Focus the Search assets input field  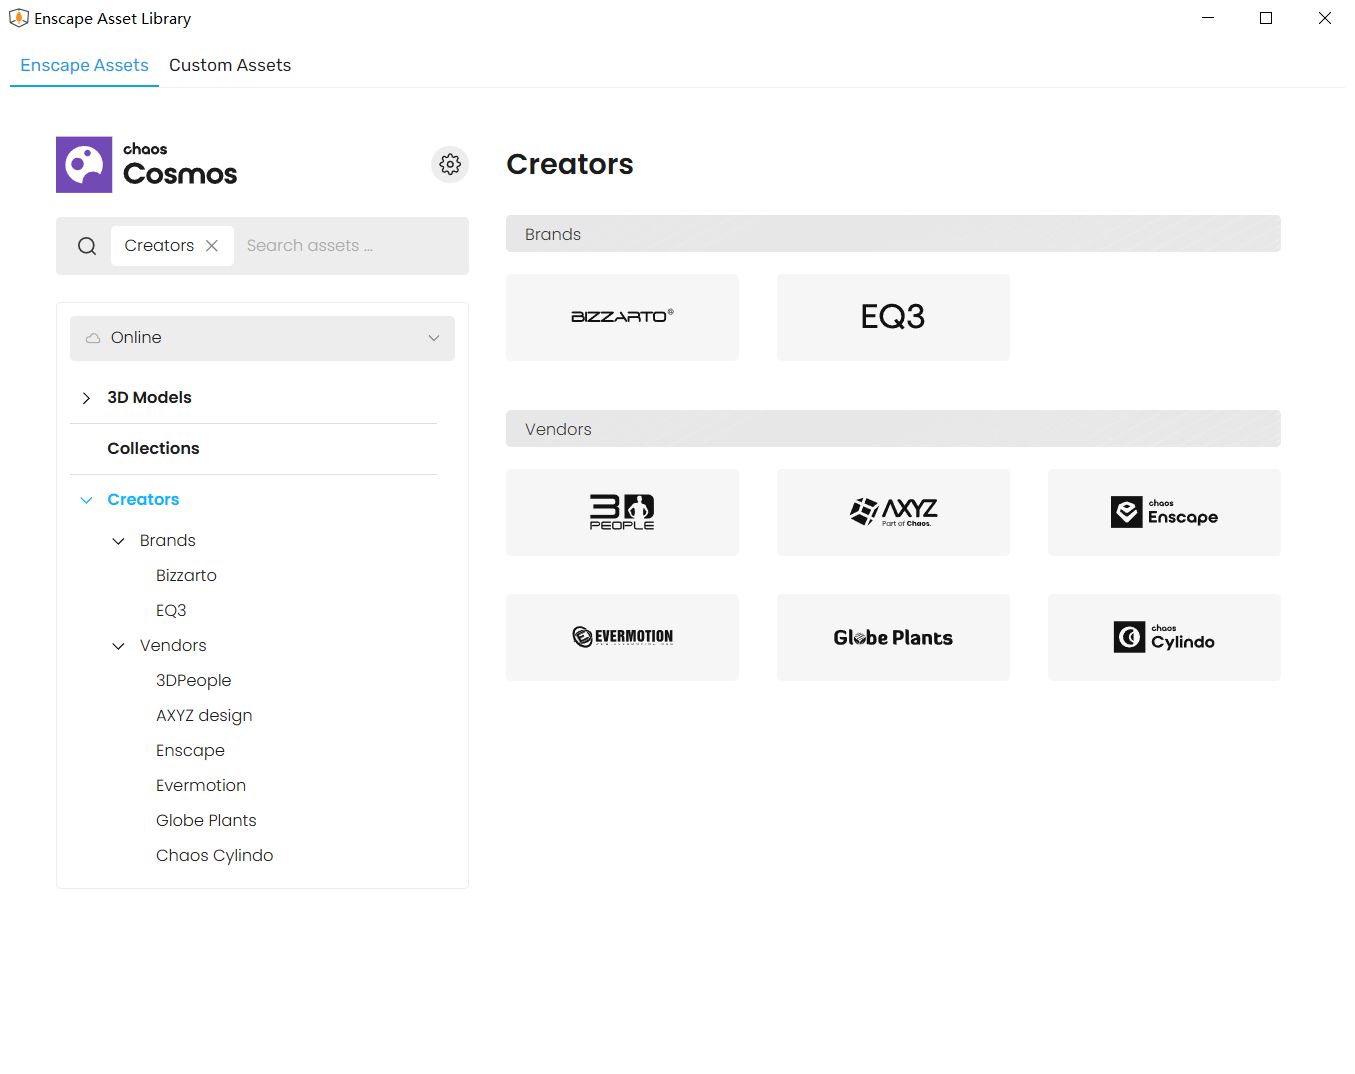(x=350, y=246)
